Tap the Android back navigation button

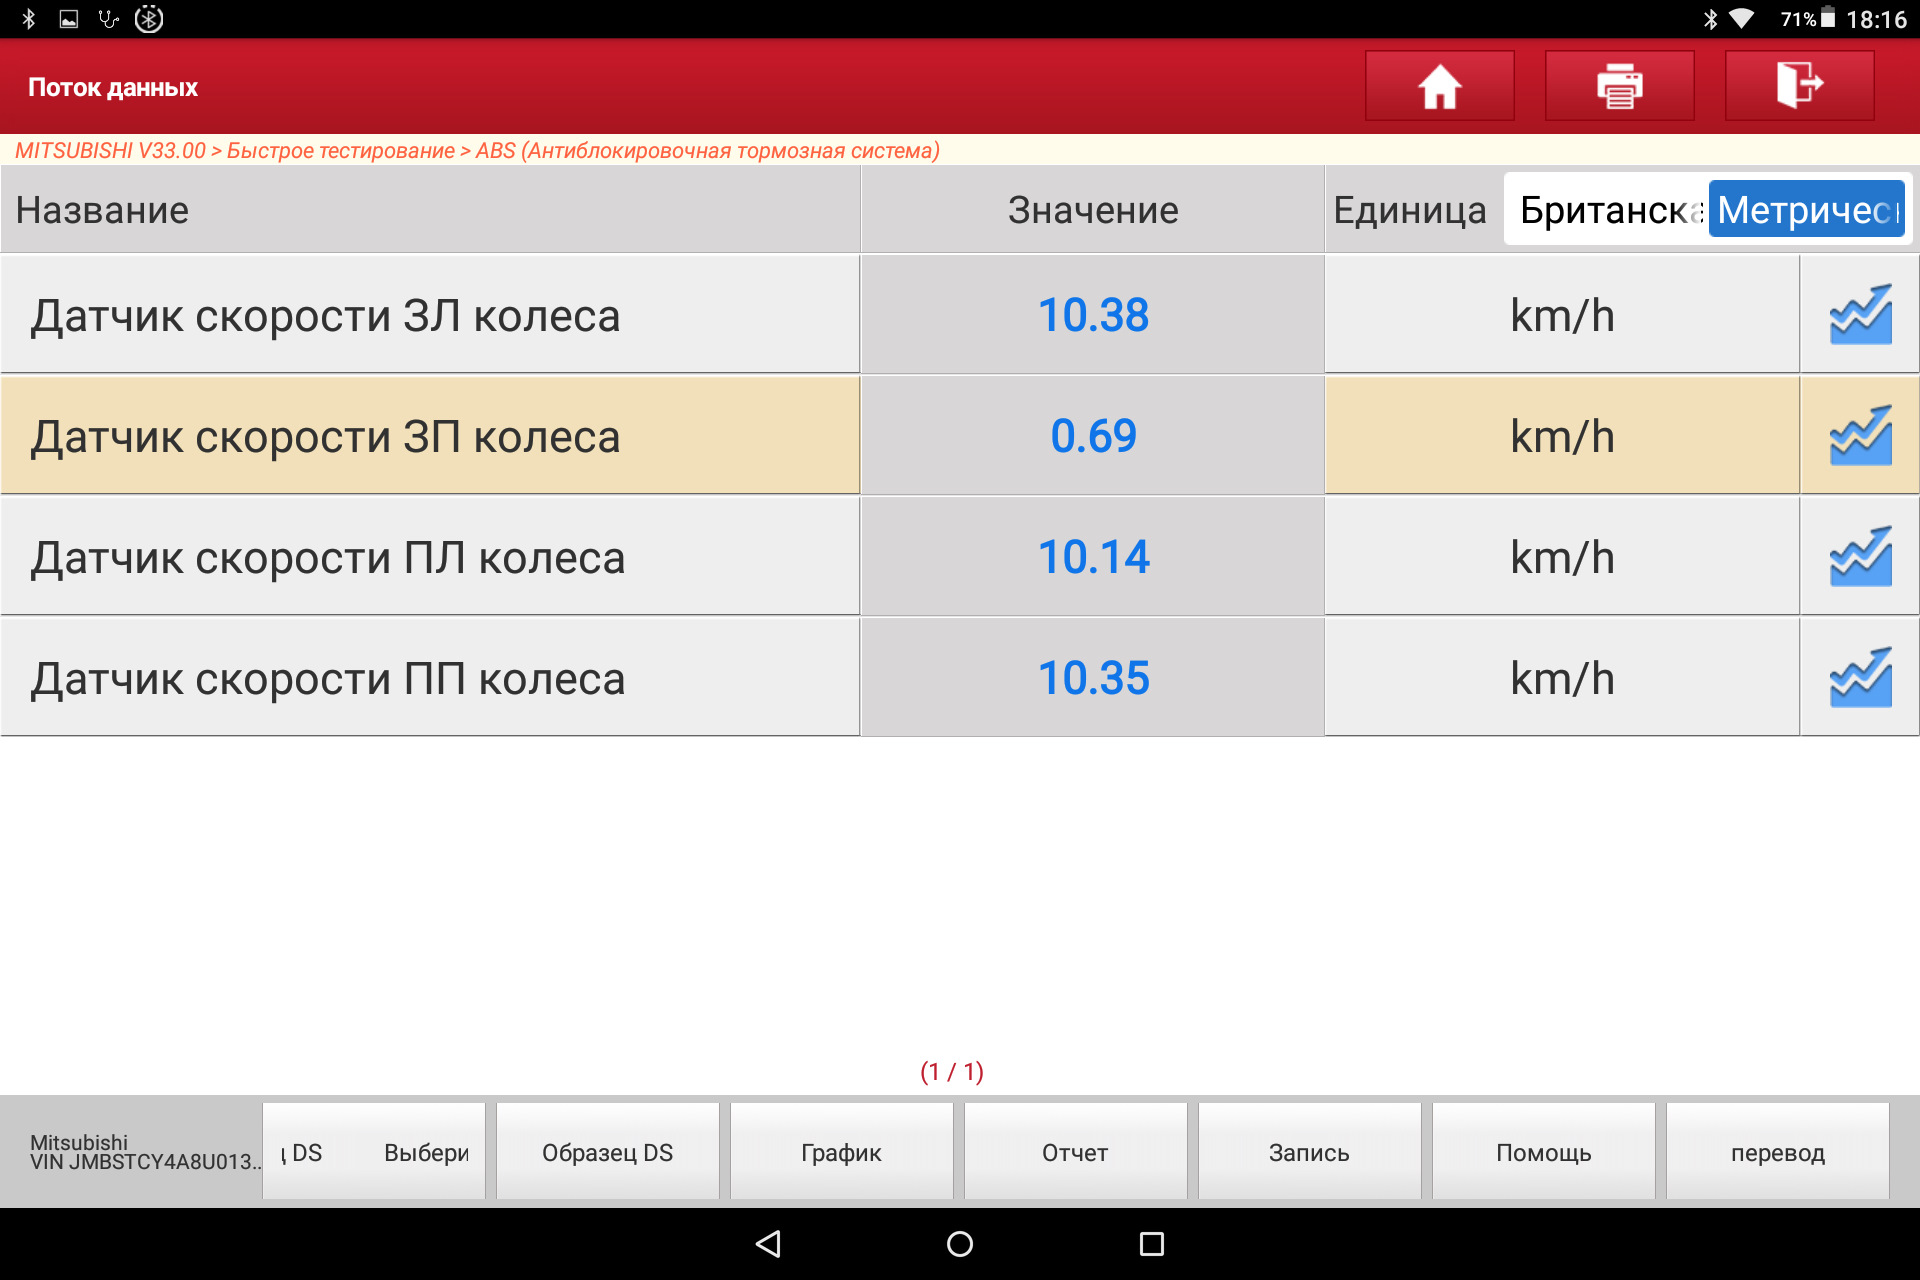767,1244
